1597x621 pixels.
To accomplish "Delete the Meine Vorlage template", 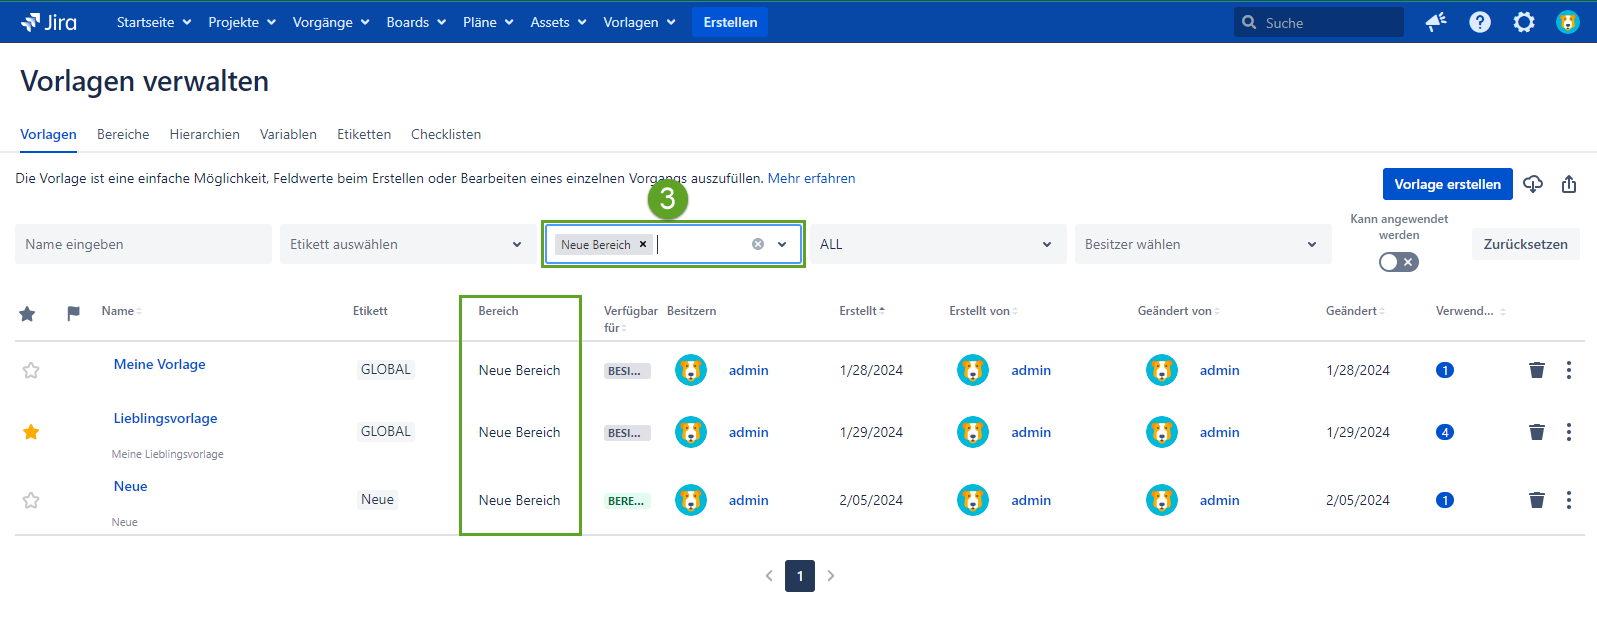I will (x=1537, y=370).
